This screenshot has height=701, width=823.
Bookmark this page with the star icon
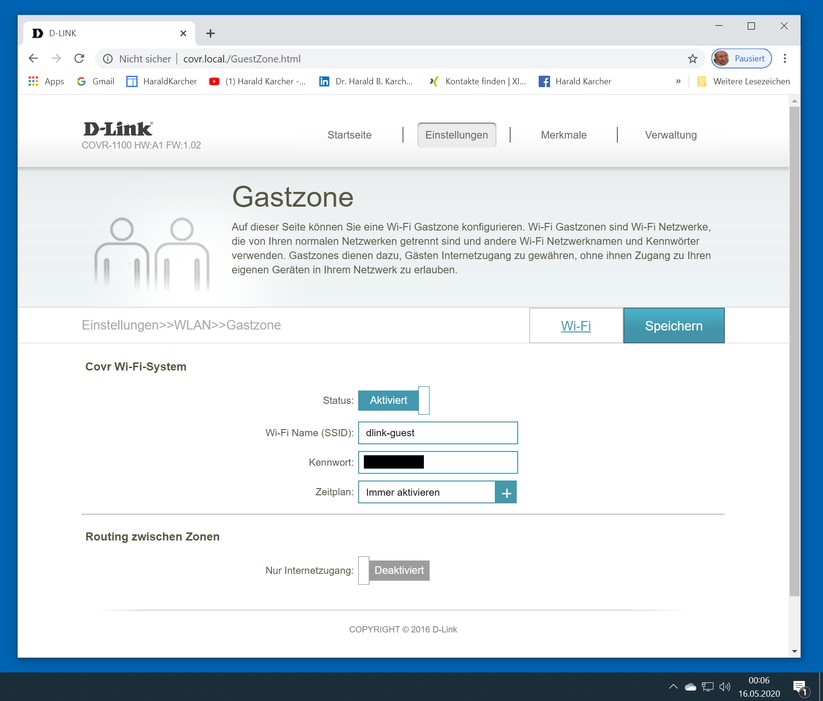tap(692, 59)
